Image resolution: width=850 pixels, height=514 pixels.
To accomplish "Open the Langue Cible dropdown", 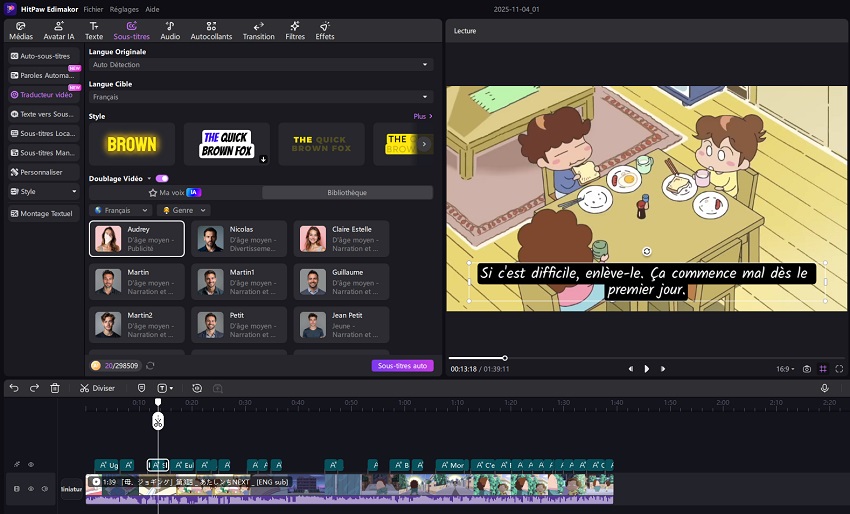I will 261,97.
